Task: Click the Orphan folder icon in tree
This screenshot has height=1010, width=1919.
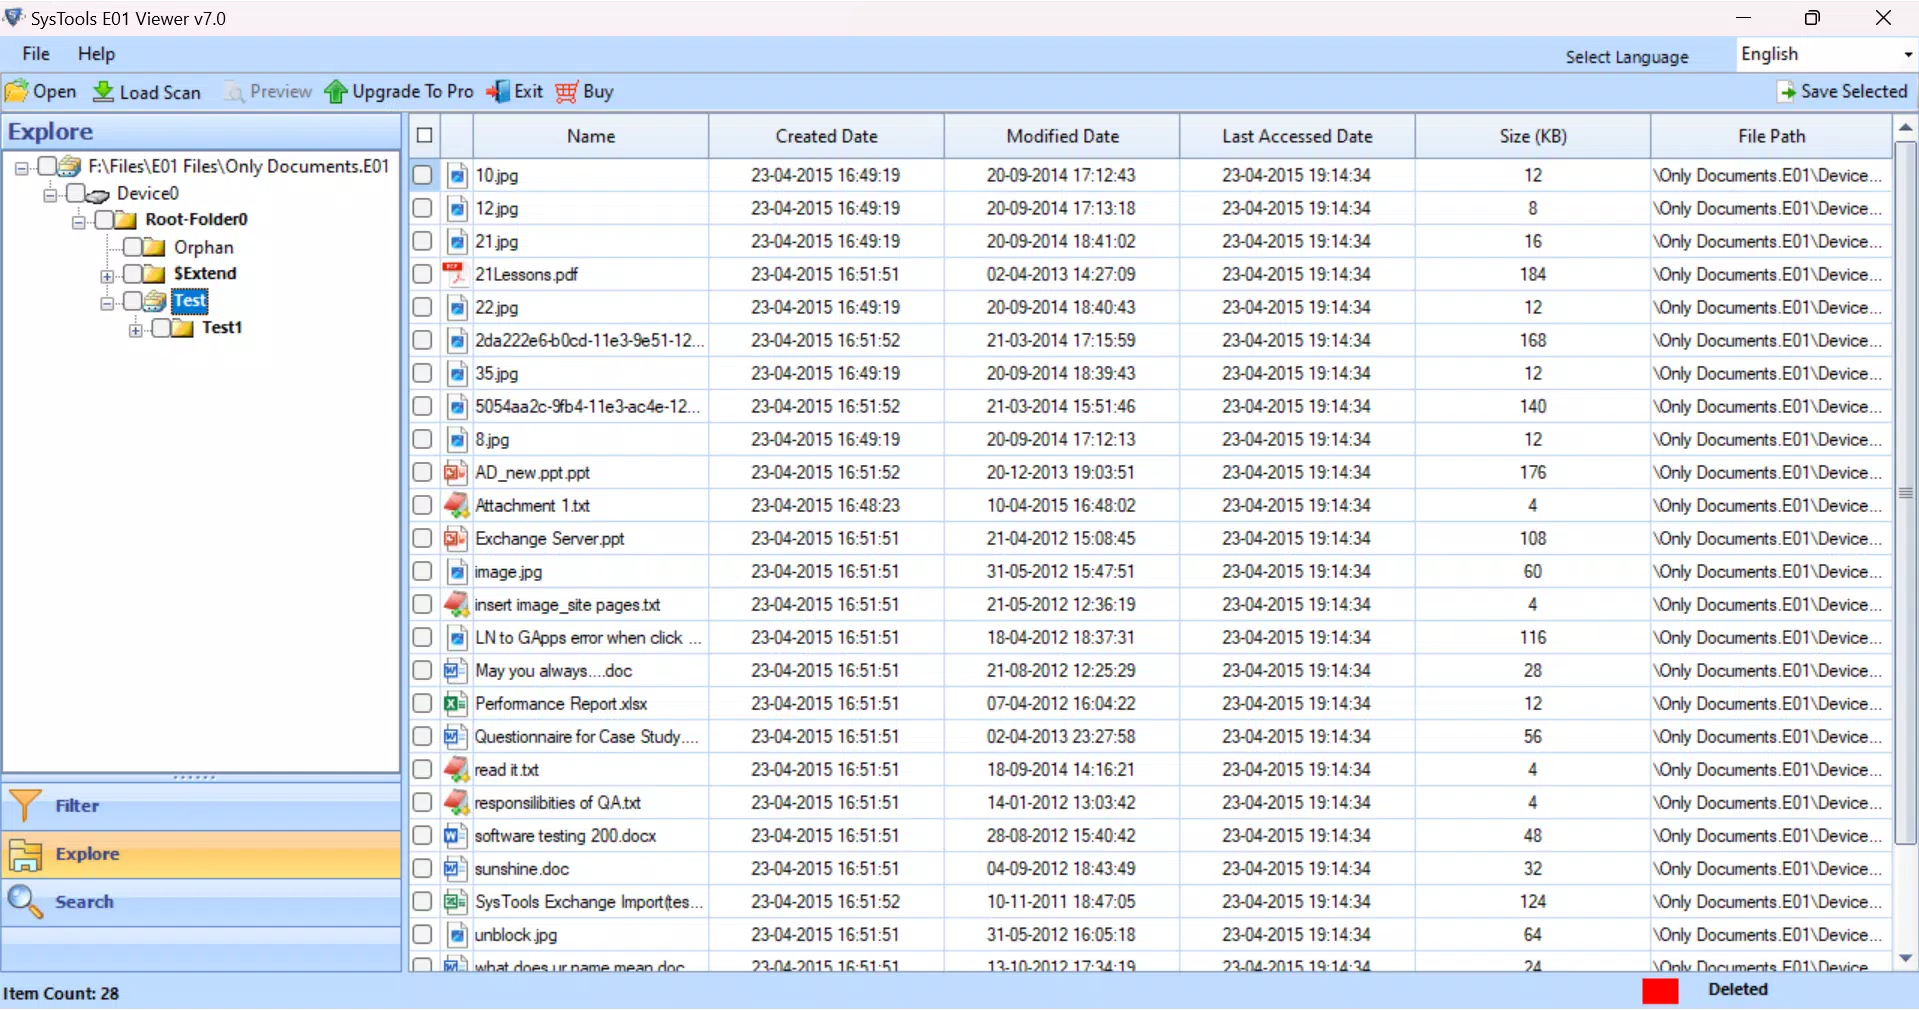Action: pos(154,247)
